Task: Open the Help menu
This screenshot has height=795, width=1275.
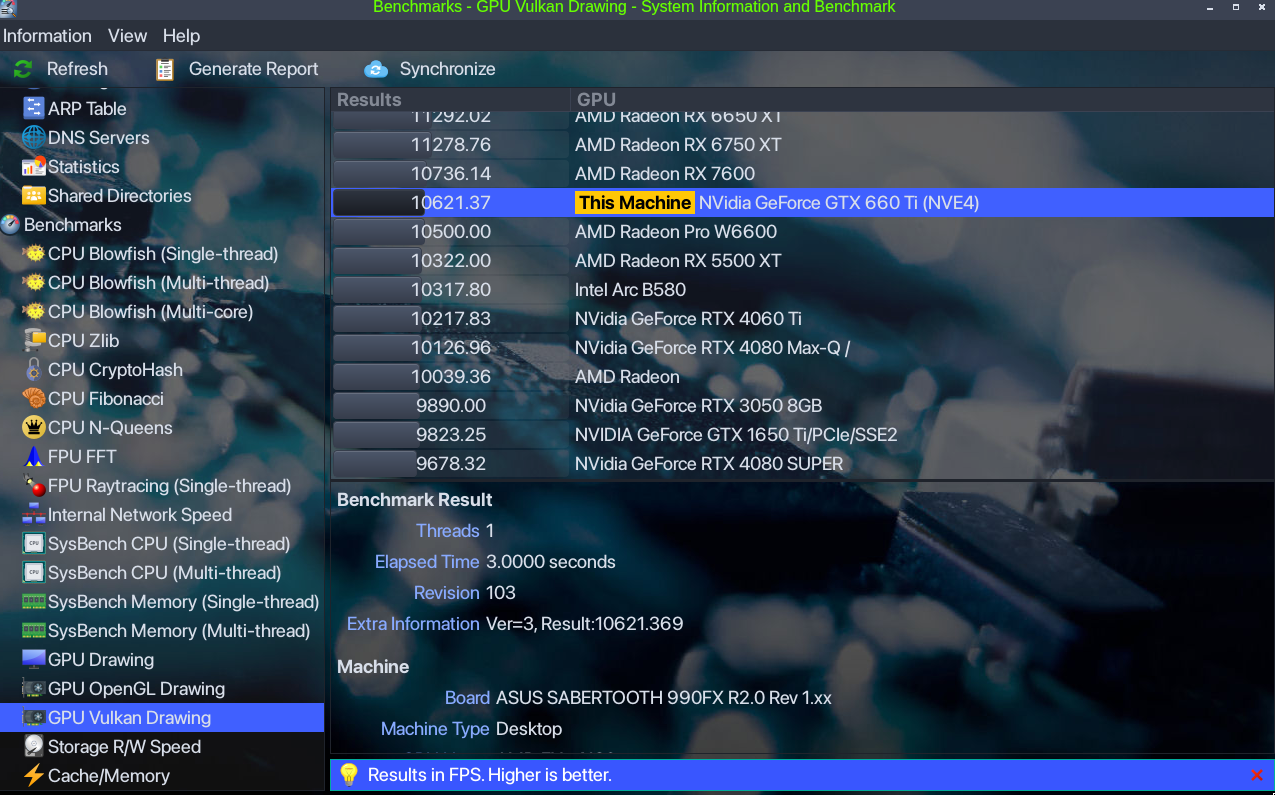Action: (x=181, y=36)
